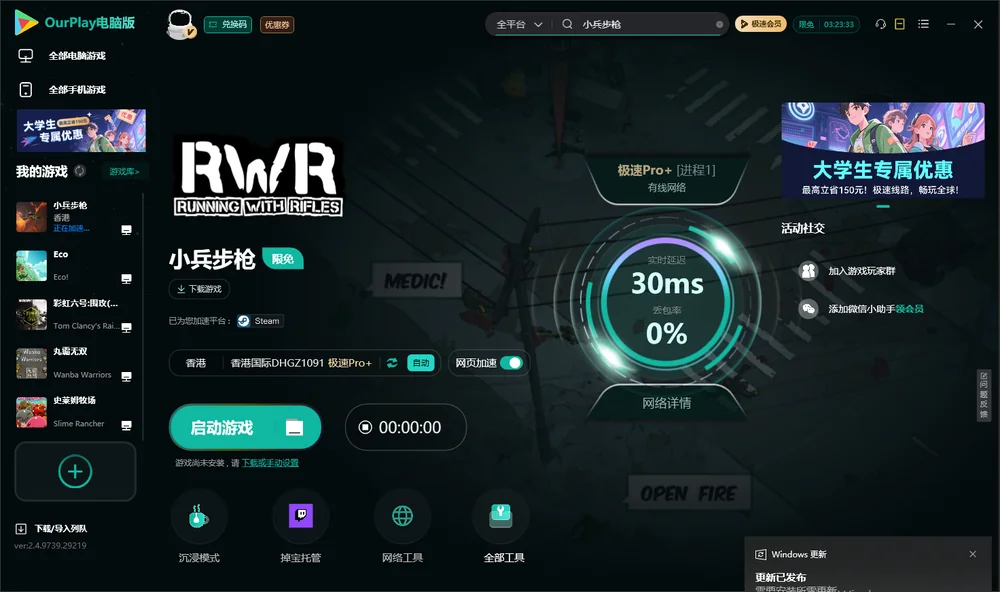Add a new game with the plus tile
Viewport: 1000px width, 592px height.
point(75,471)
